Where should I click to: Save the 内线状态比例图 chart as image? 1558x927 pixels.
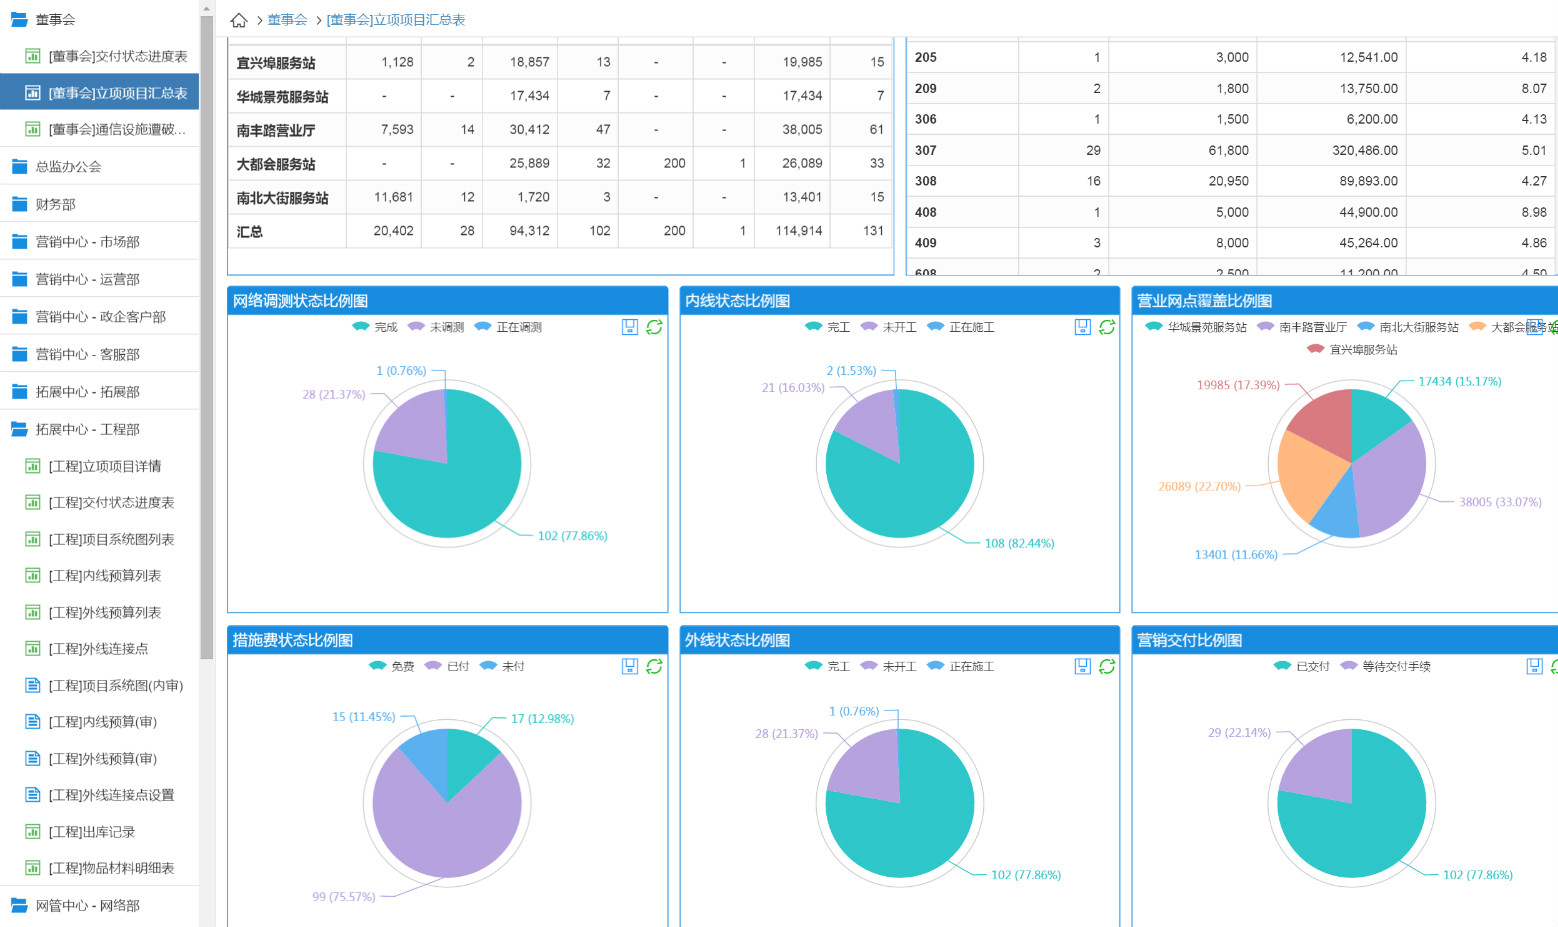coord(1082,327)
